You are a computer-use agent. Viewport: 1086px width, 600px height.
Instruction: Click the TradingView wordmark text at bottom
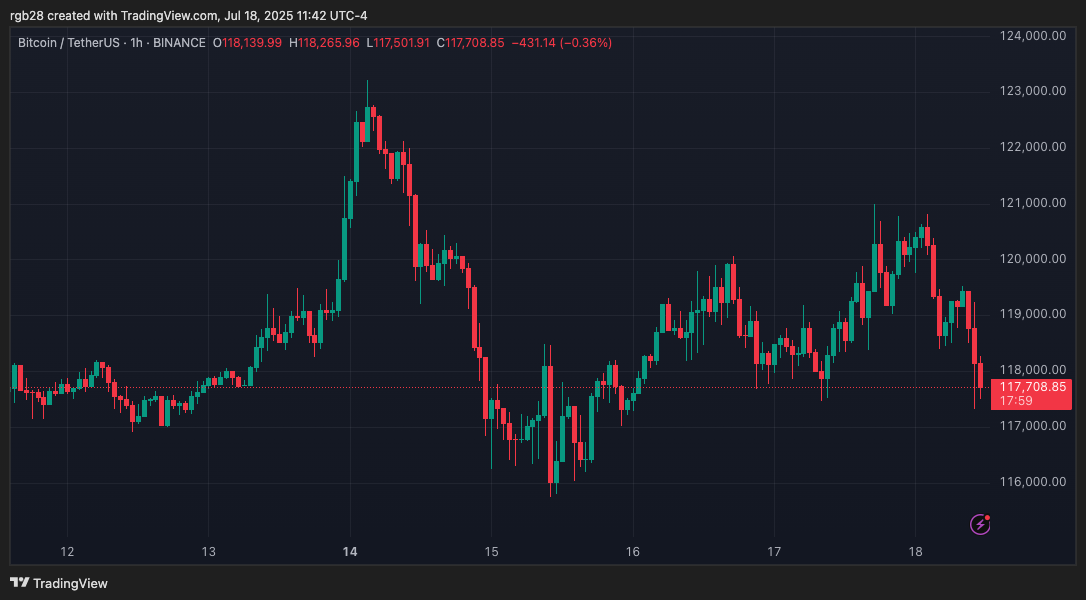point(70,583)
